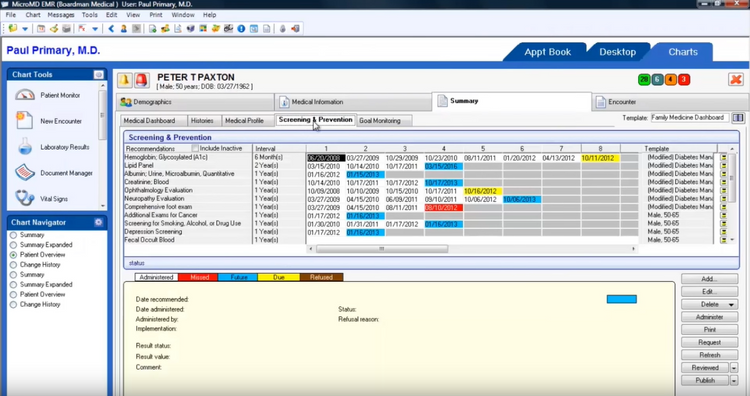750x396 pixels.
Task: Click the red siren alert icon
Action: [142, 80]
